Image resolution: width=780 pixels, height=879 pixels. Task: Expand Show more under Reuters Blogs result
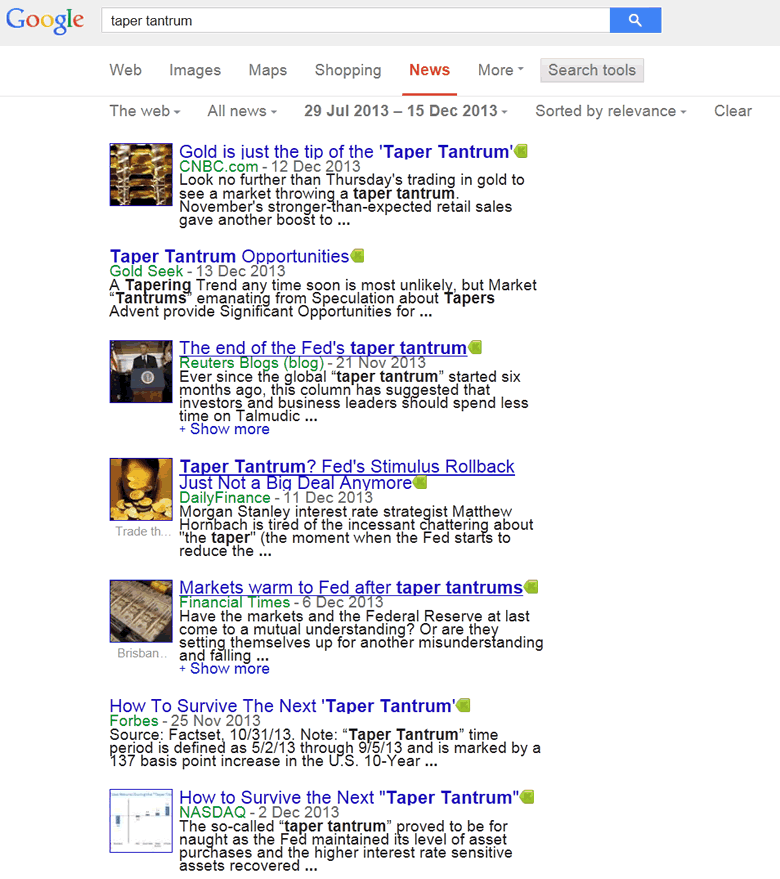click(224, 429)
